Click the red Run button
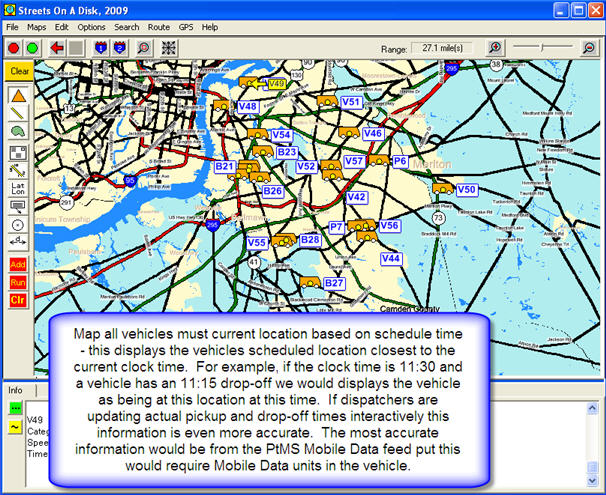606x495 pixels. (x=18, y=282)
